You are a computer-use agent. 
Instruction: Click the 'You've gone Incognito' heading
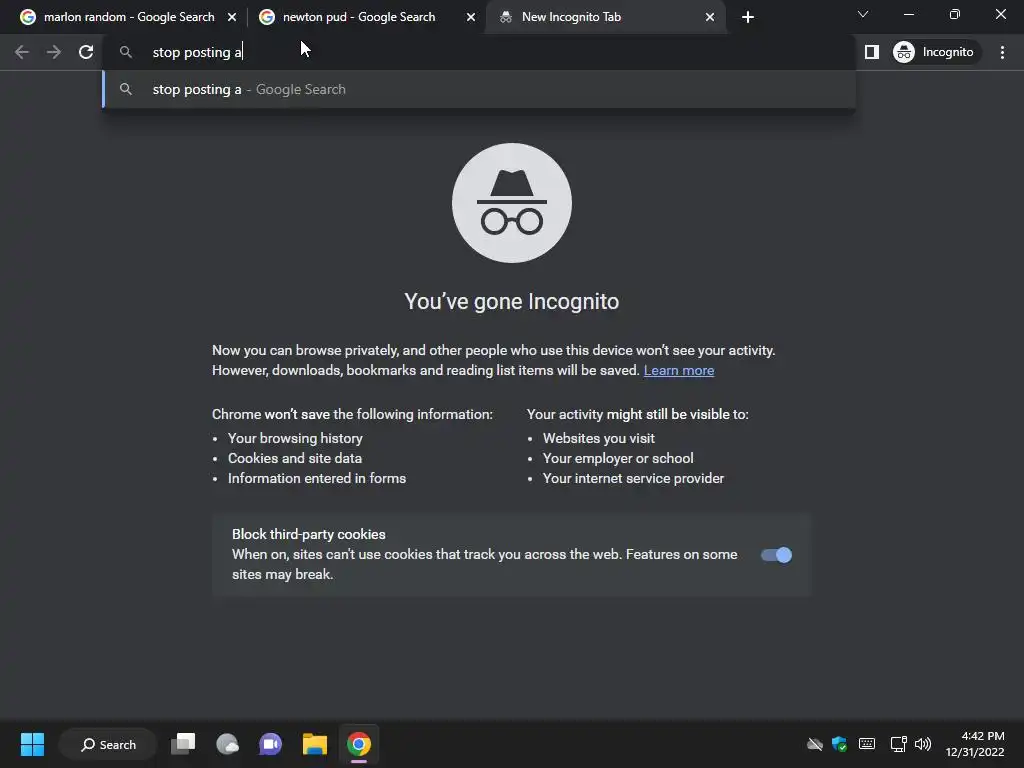(x=511, y=302)
